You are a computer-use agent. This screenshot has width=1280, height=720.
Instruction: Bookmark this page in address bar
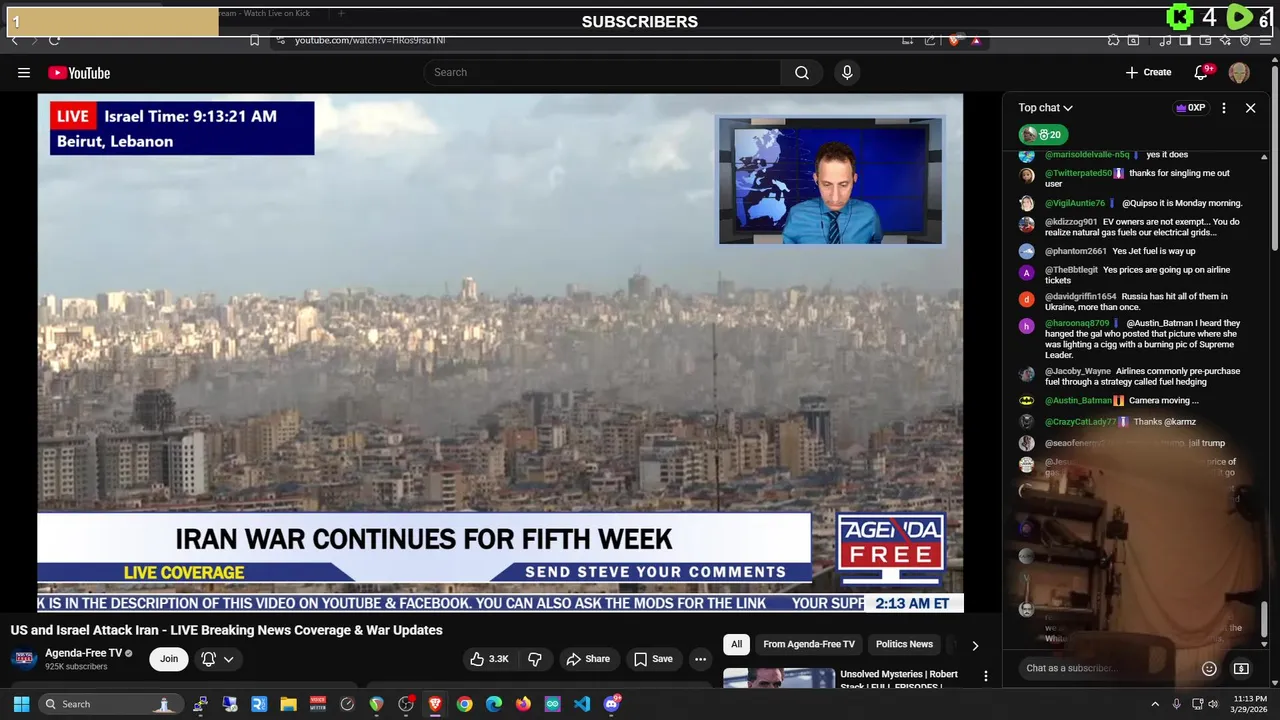[254, 41]
